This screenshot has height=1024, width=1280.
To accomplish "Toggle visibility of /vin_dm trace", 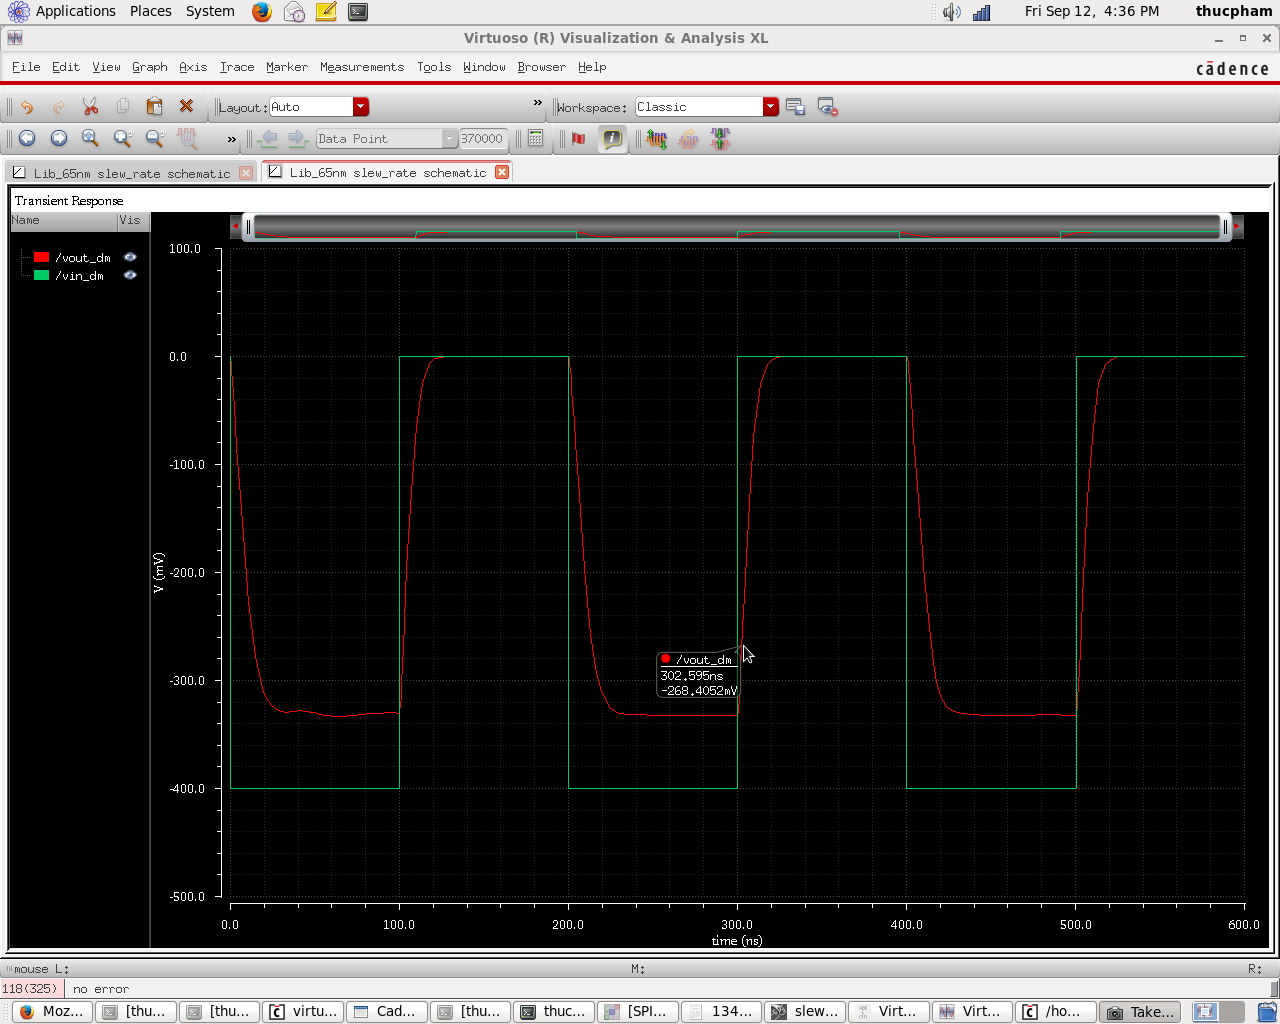I will click(x=130, y=276).
